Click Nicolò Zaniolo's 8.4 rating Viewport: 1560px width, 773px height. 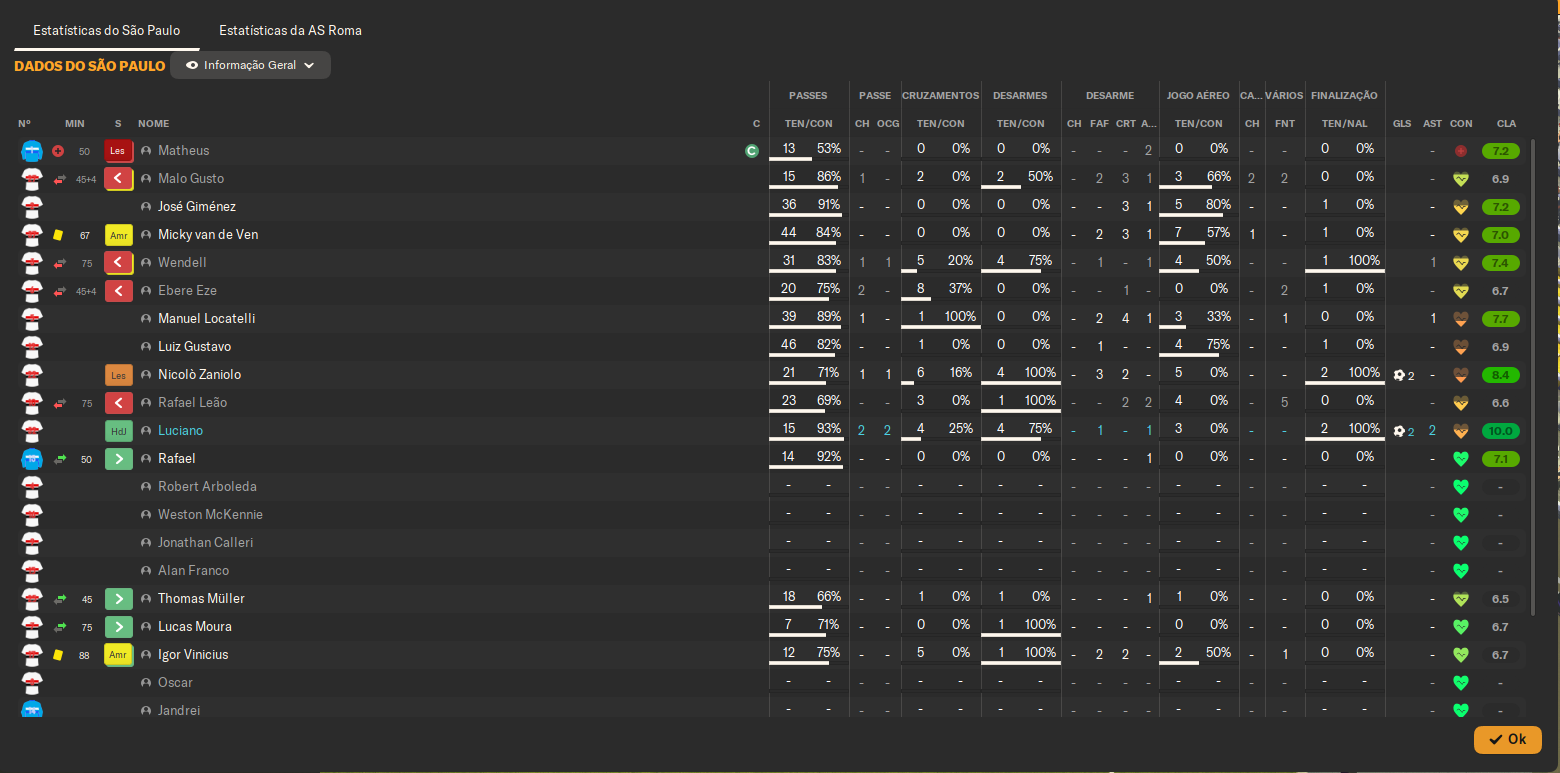coord(1501,375)
